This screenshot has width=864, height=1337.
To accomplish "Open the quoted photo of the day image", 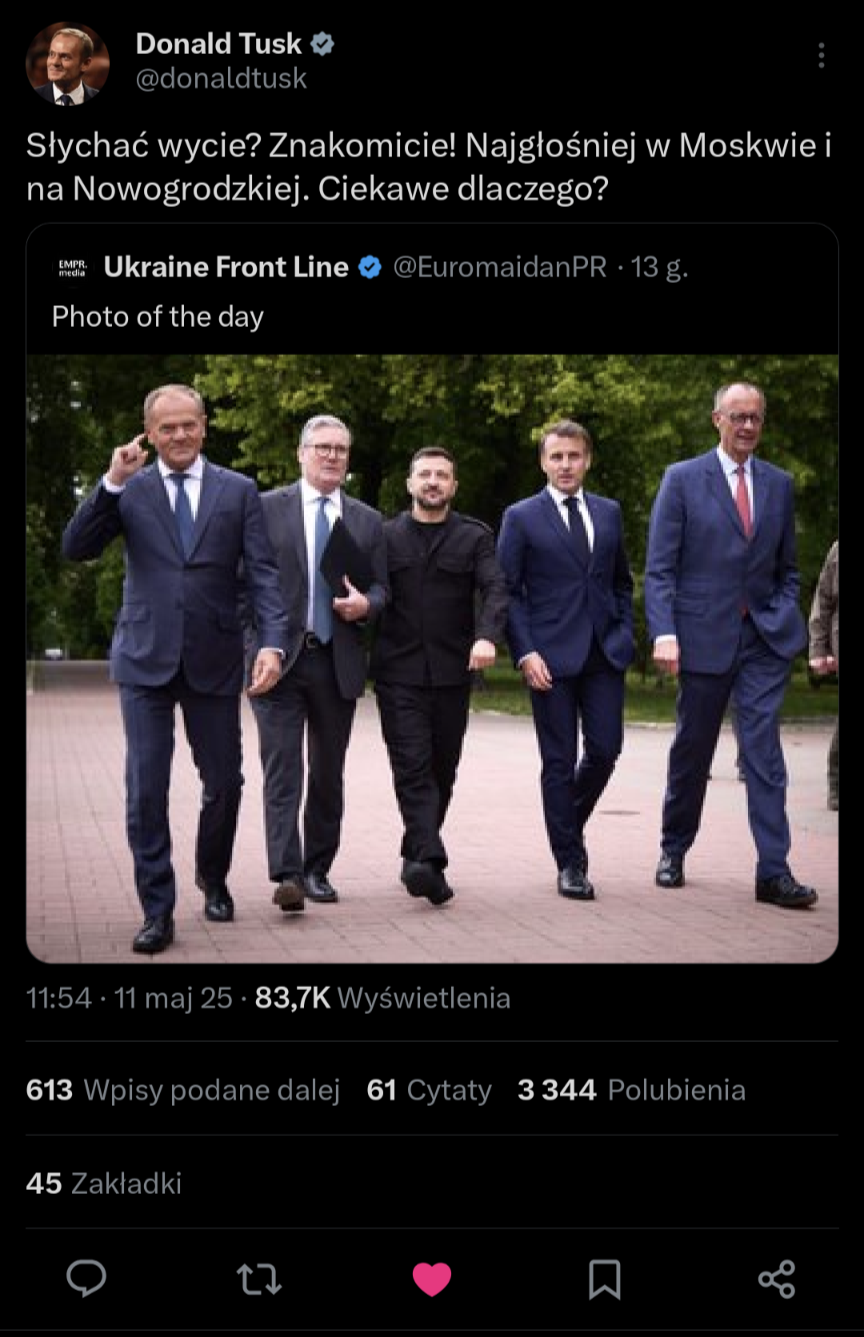I will click(432, 658).
